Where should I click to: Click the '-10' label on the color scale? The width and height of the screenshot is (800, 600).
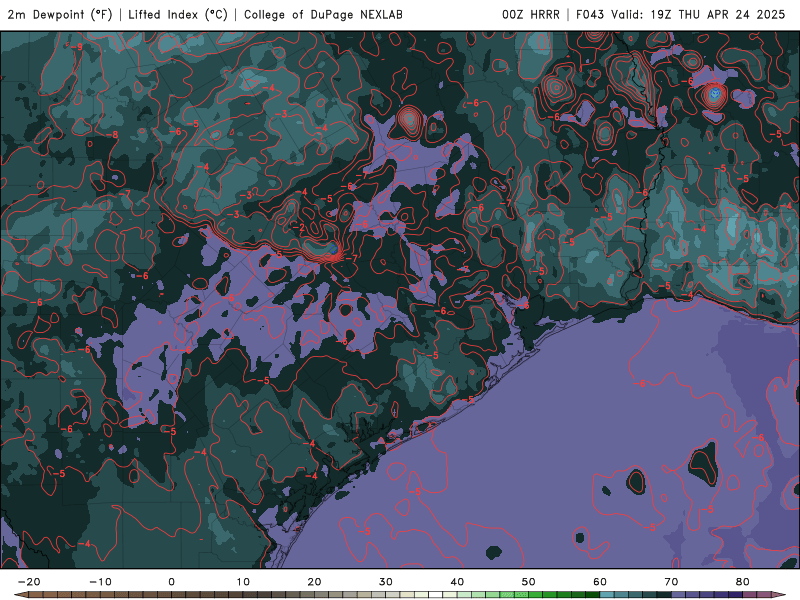pyautogui.click(x=100, y=582)
